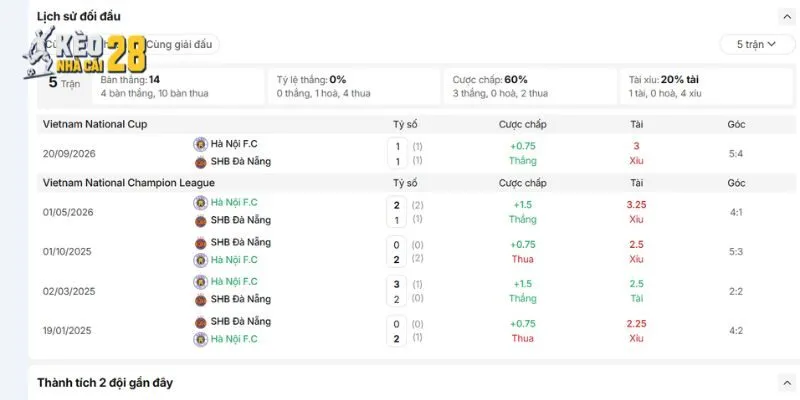
Task: Click Hà Nội F.C logo in 19/01/2025 match
Action: tap(201, 339)
